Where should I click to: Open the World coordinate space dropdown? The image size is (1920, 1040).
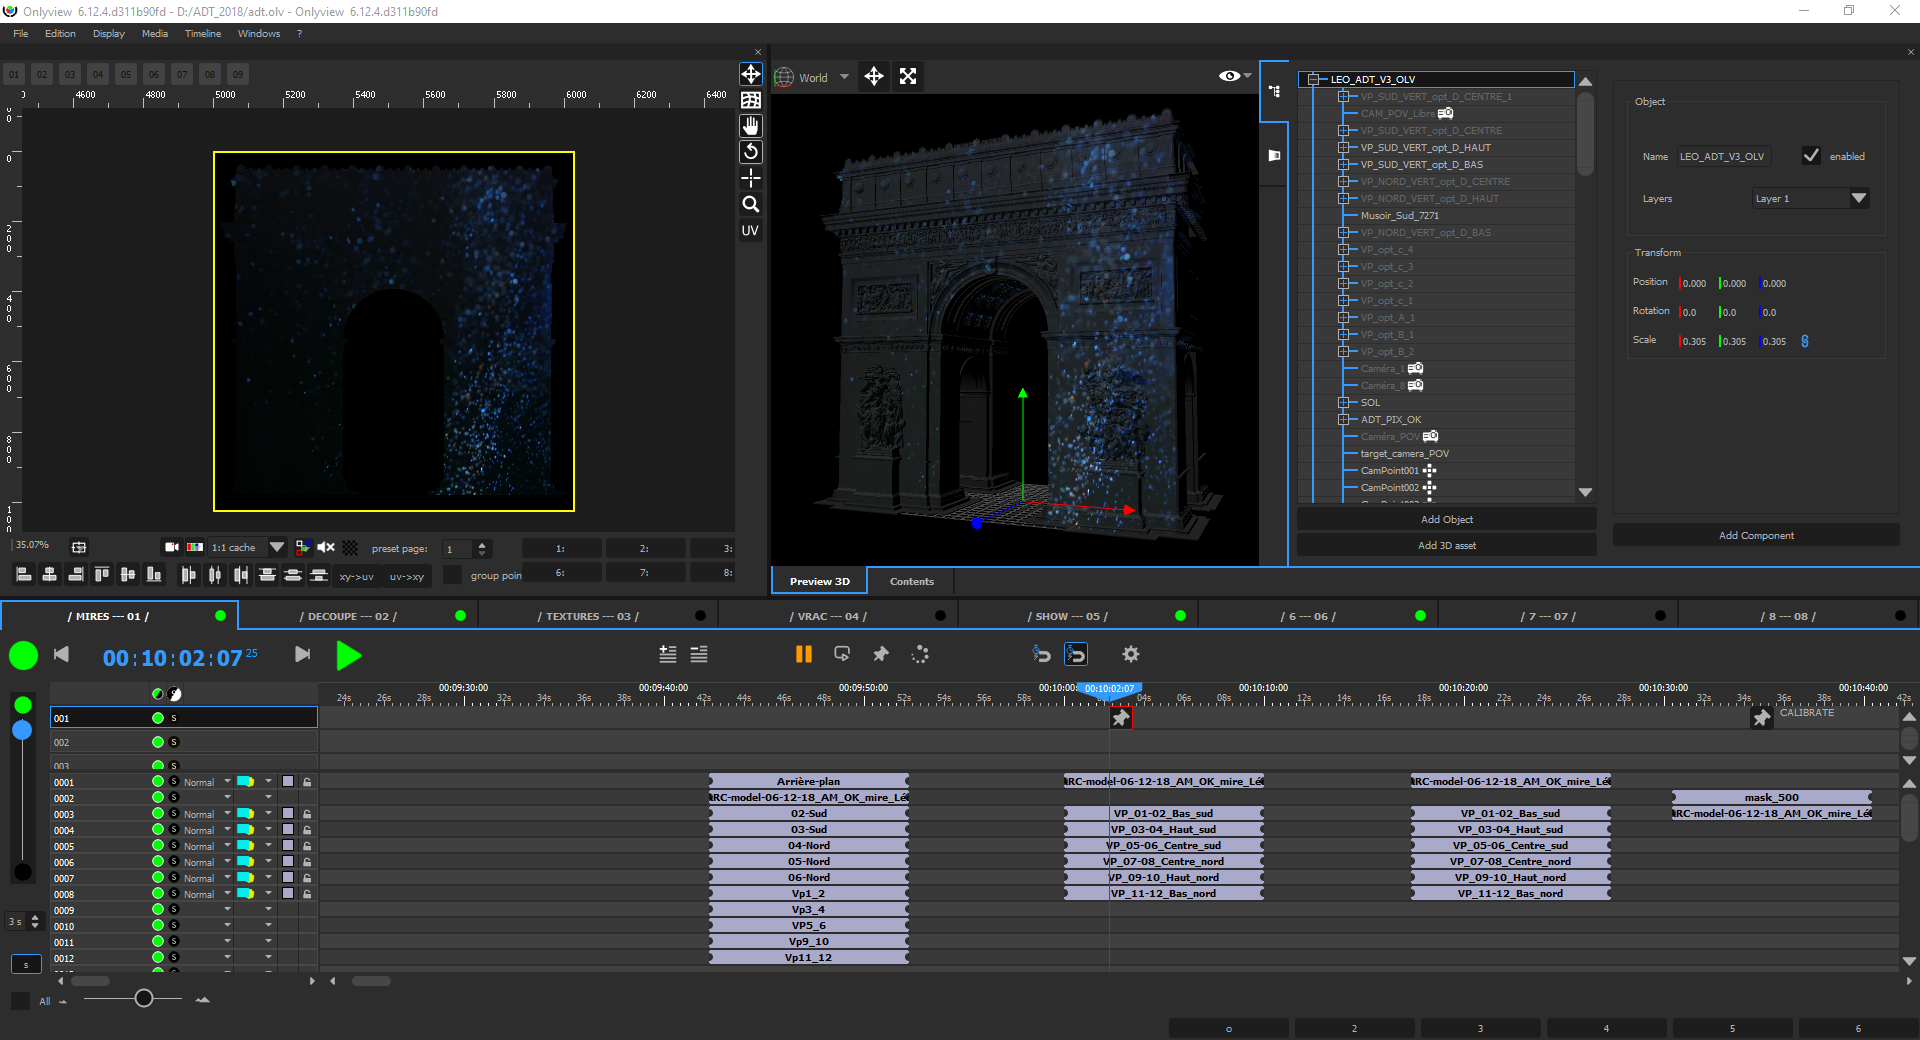click(x=812, y=77)
